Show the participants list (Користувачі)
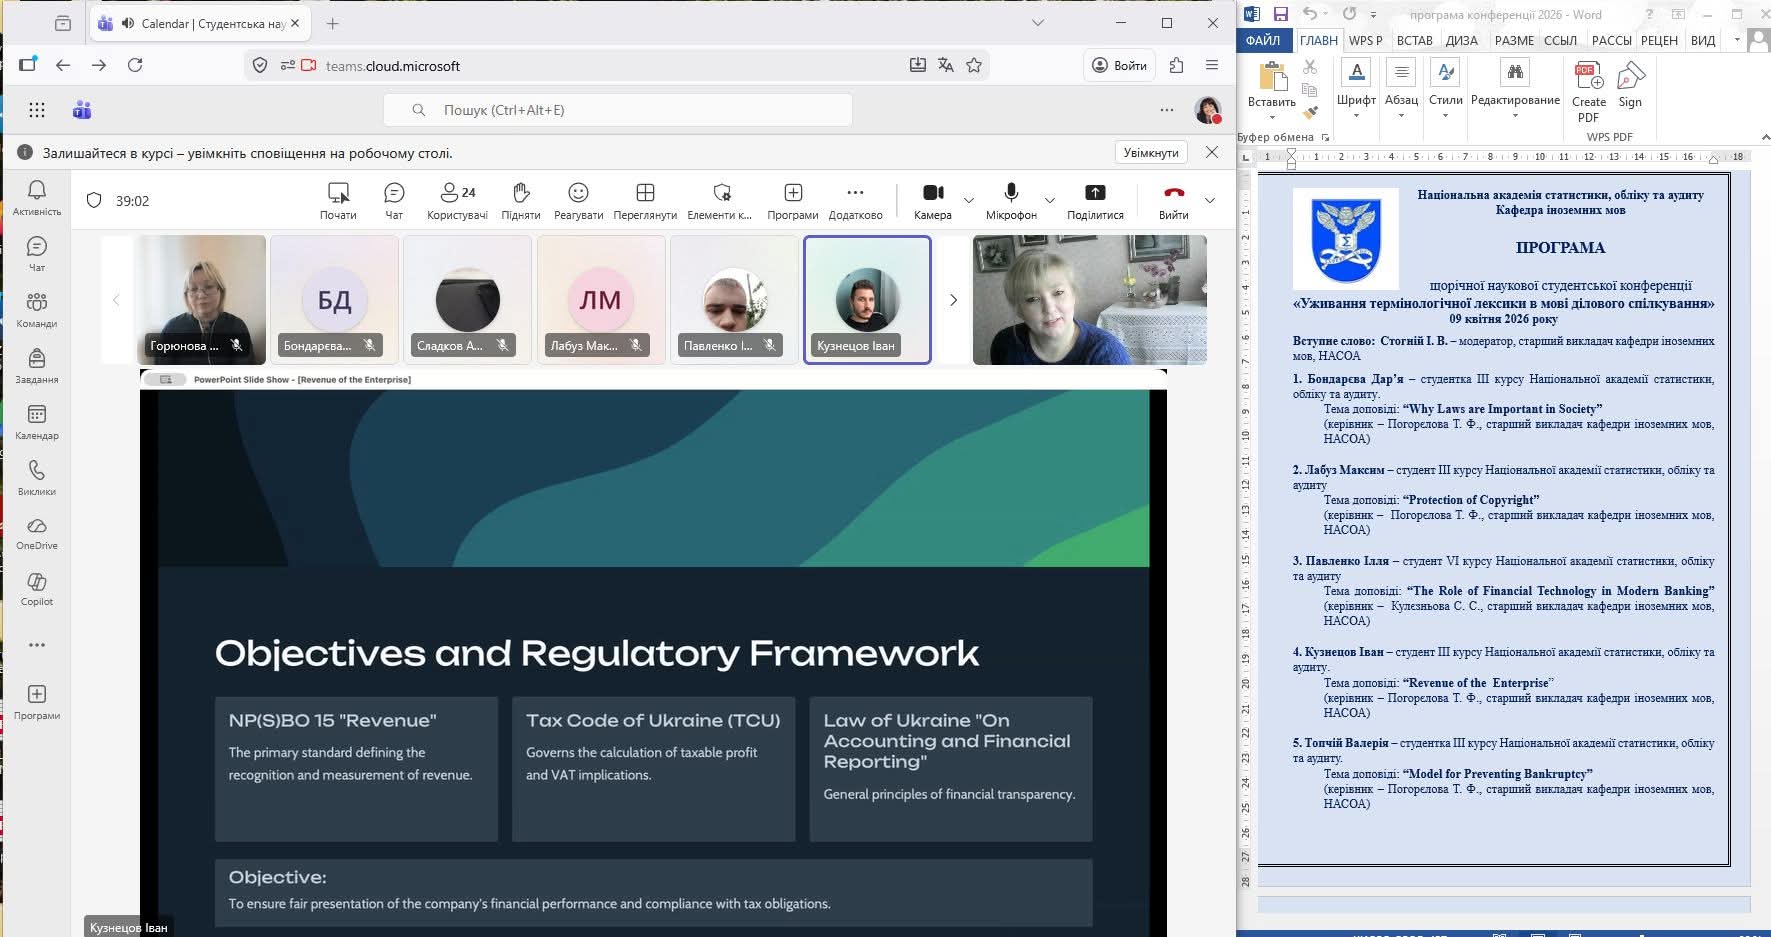Screen dimensions: 1771x937 tap(457, 200)
